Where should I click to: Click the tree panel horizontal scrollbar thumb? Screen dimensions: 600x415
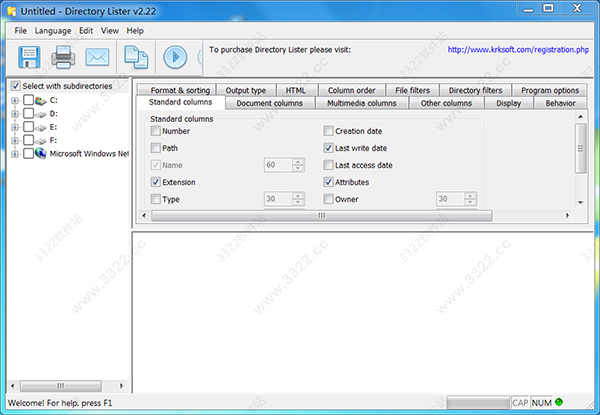click(x=61, y=386)
